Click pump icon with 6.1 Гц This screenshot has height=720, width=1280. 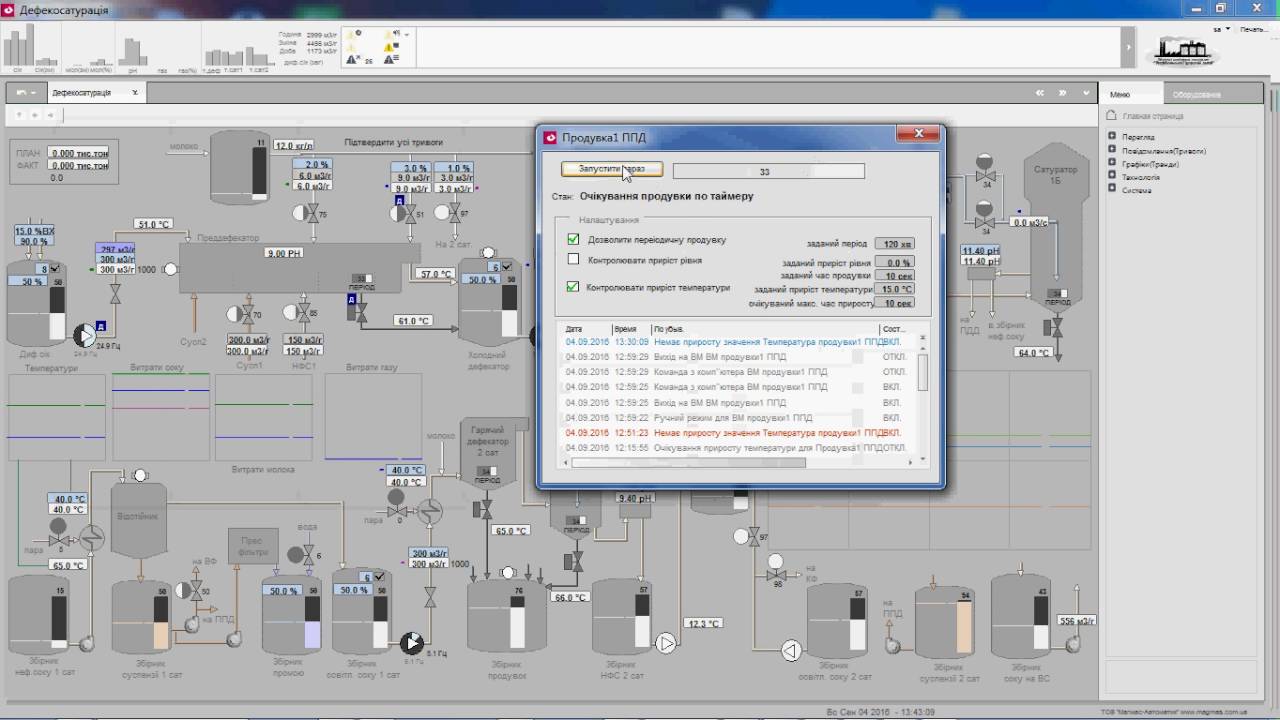point(411,642)
